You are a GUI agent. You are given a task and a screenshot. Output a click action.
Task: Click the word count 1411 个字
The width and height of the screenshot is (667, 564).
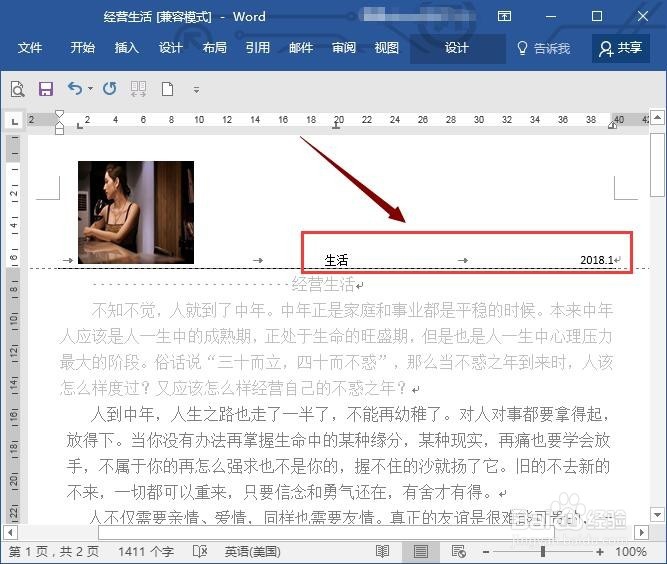pyautogui.click(x=145, y=552)
